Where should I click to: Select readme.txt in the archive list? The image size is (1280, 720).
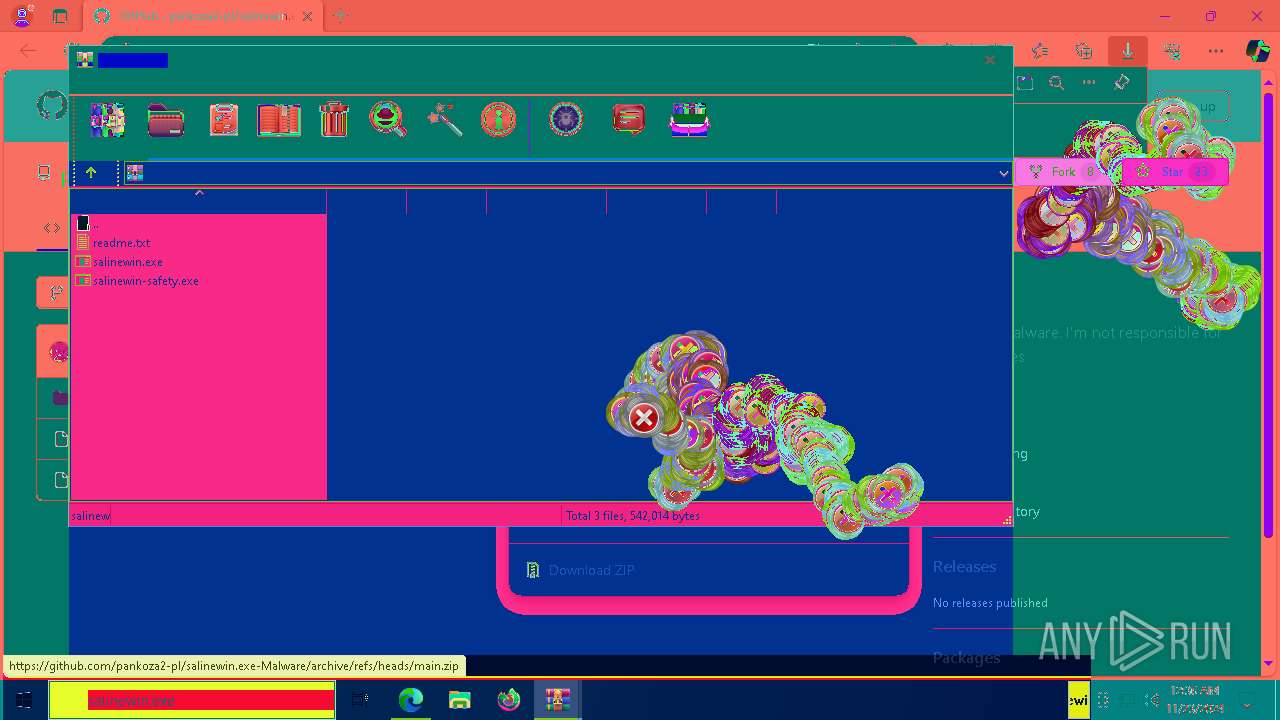[121, 243]
